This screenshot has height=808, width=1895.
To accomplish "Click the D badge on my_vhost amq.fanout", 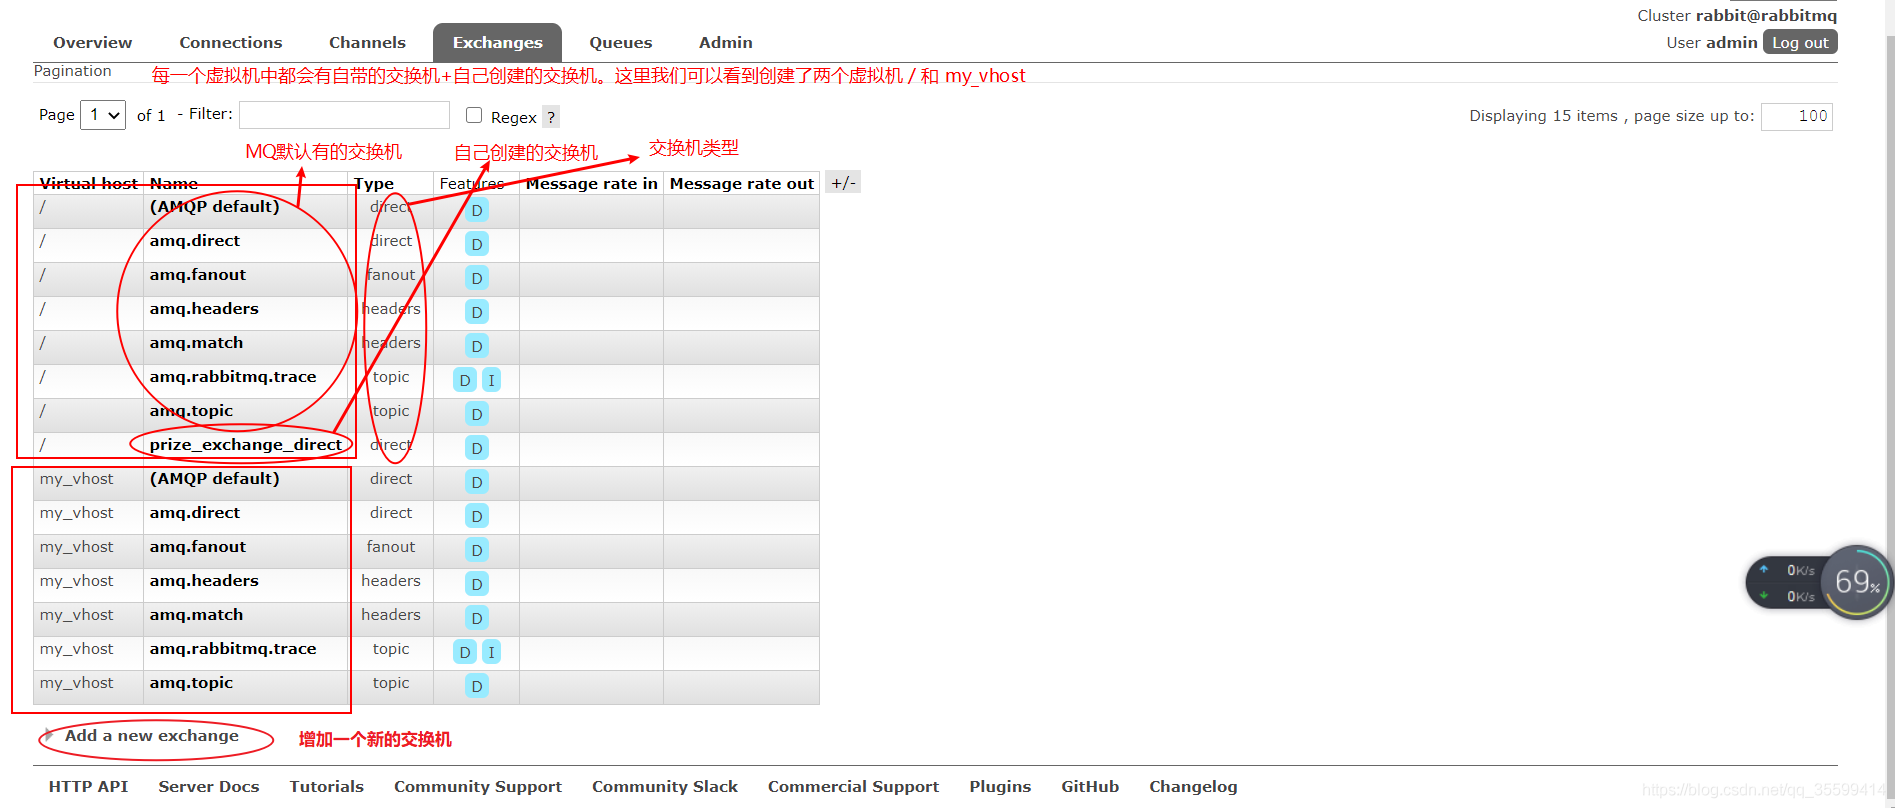I will (477, 550).
